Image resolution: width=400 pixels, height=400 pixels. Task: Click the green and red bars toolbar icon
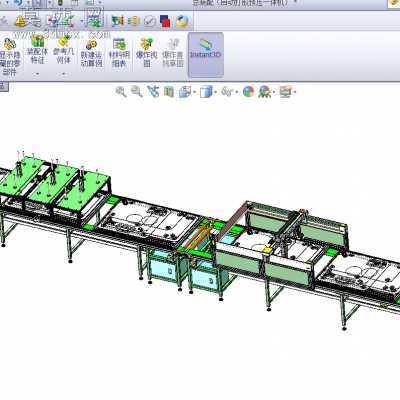[117, 21]
